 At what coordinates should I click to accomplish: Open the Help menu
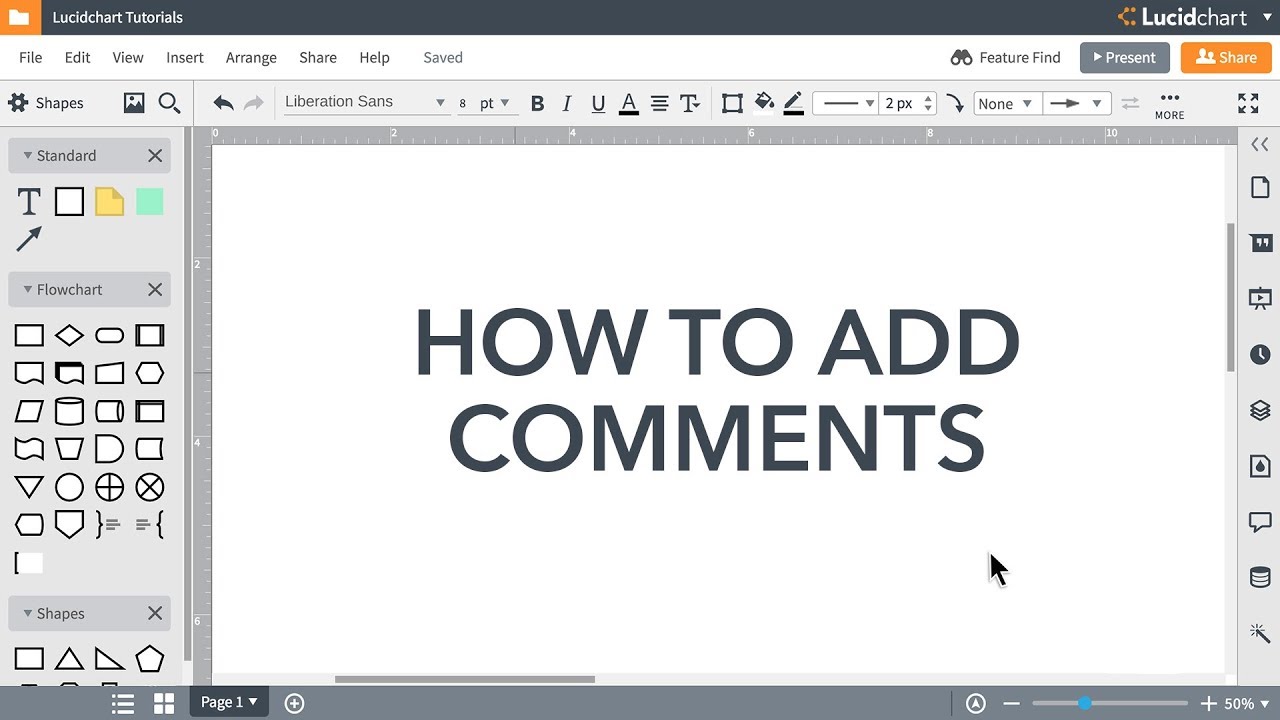[374, 58]
